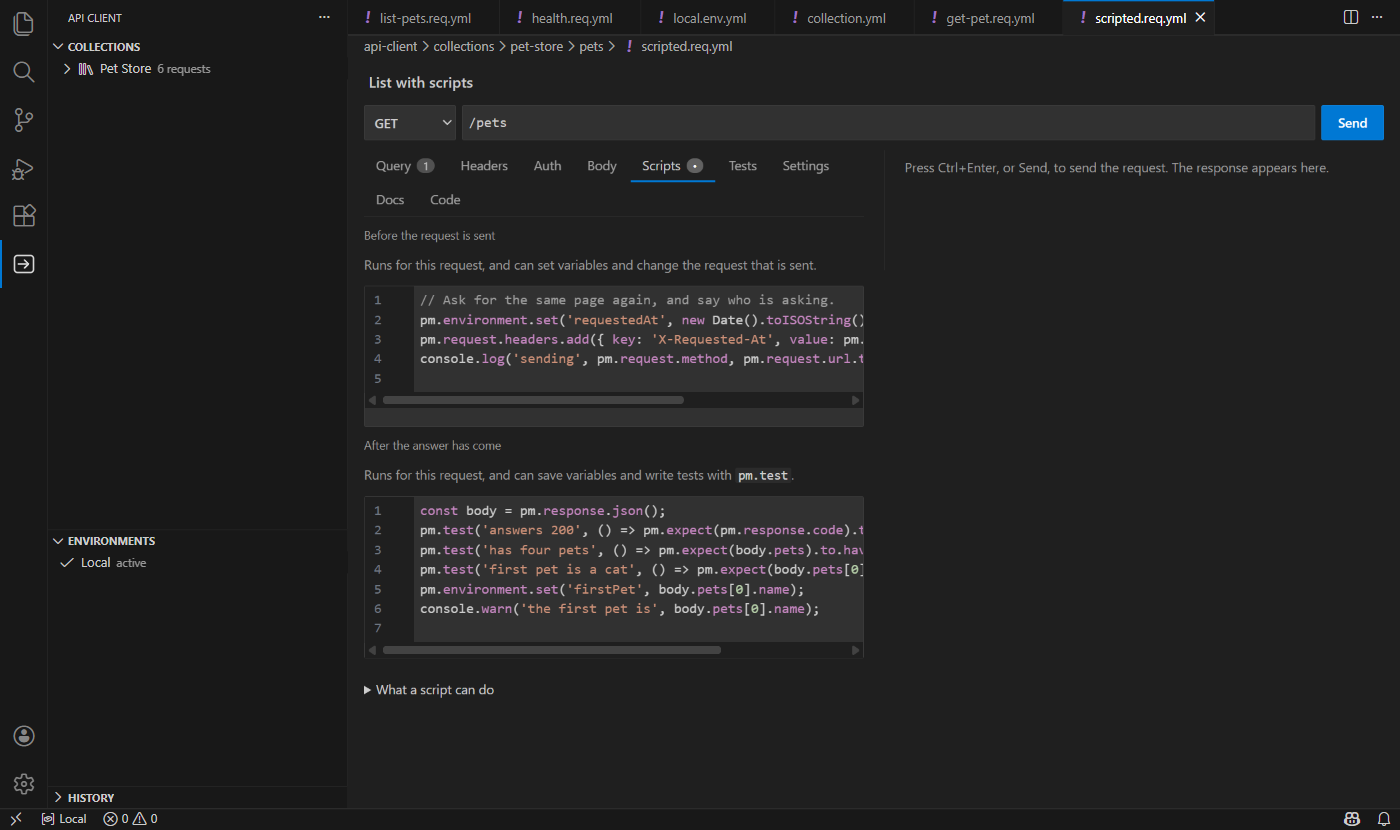
Task: Open the request Settings tab
Action: pos(806,166)
